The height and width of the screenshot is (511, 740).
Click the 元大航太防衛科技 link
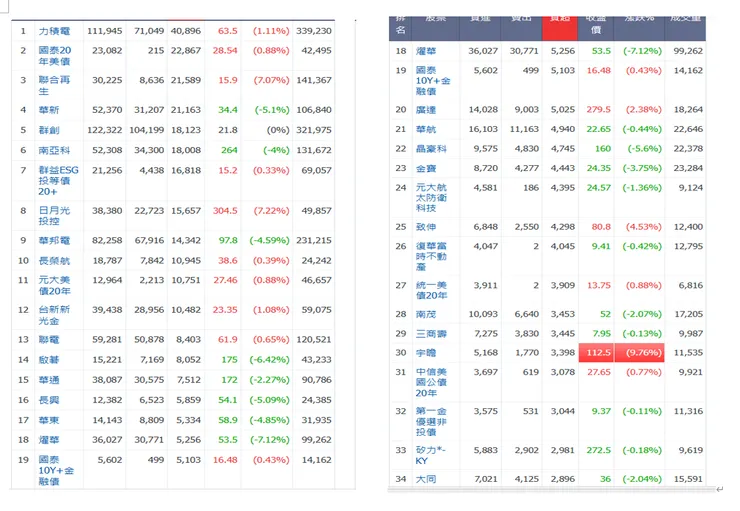click(430, 196)
